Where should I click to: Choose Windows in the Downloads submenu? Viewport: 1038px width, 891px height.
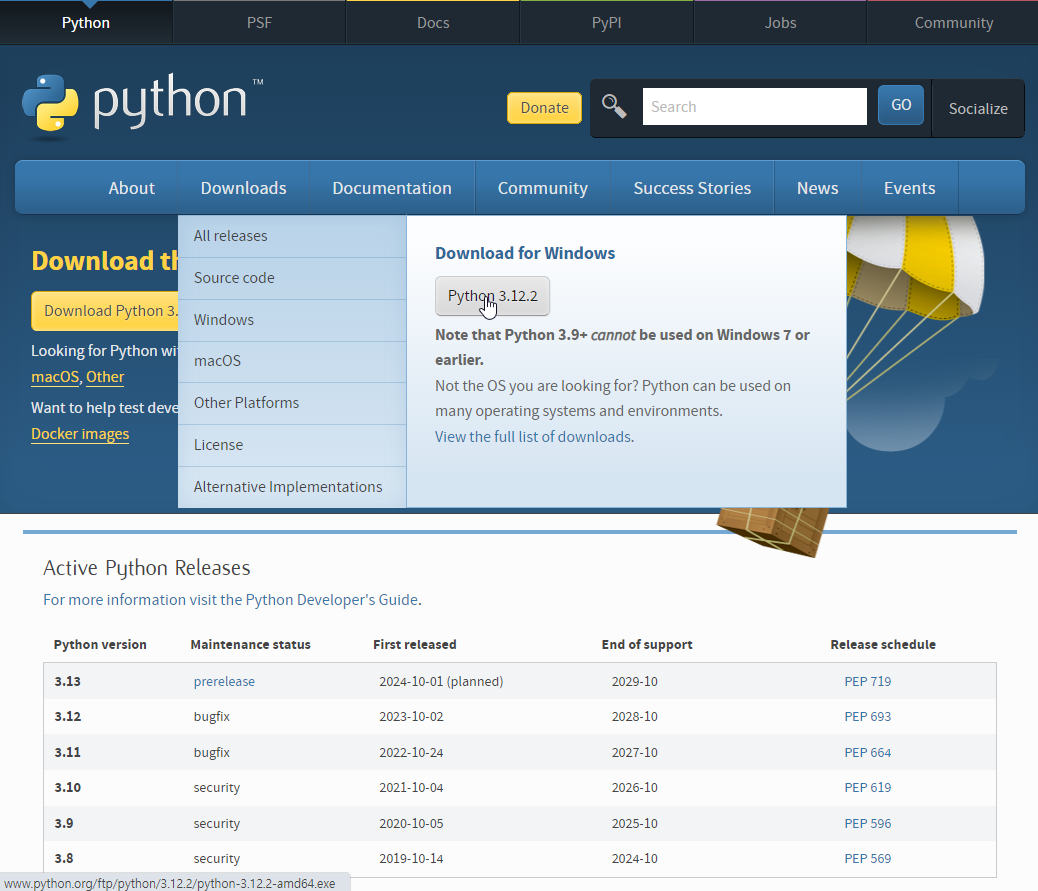[292, 320]
